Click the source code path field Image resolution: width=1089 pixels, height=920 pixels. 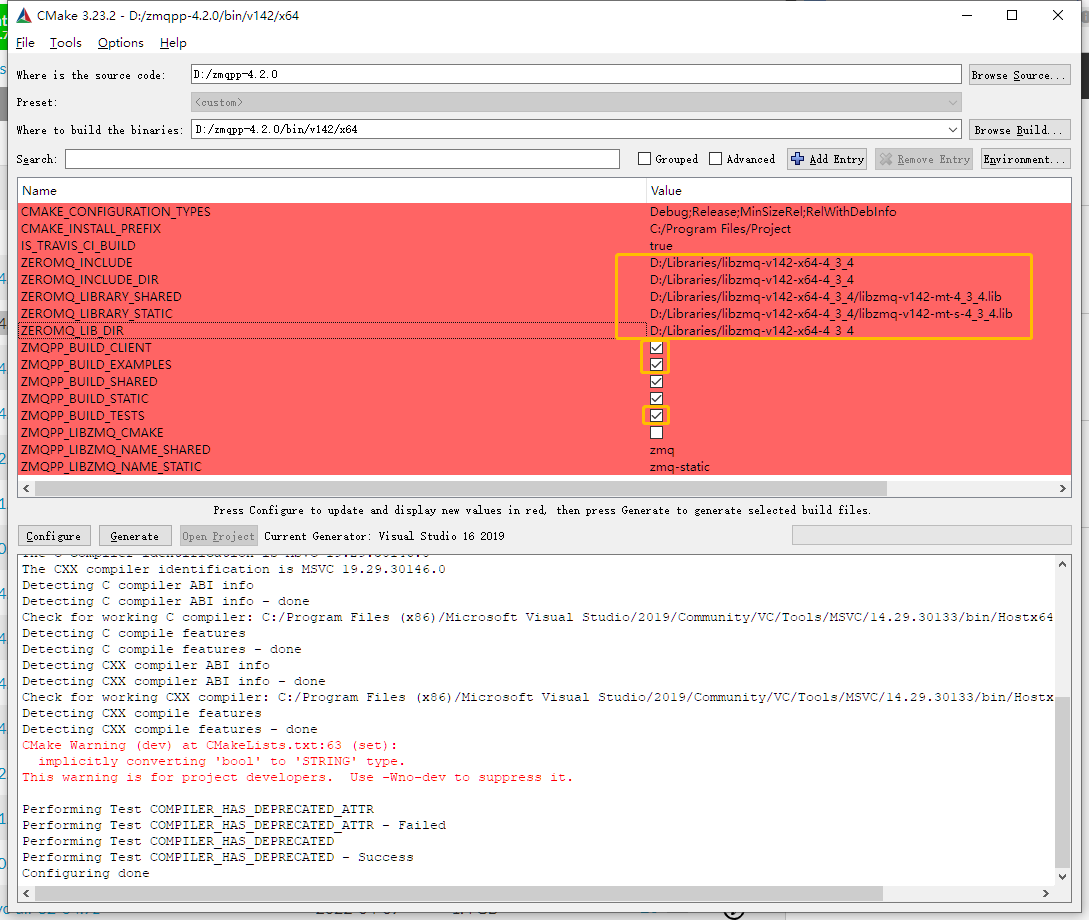pyautogui.click(x=576, y=74)
